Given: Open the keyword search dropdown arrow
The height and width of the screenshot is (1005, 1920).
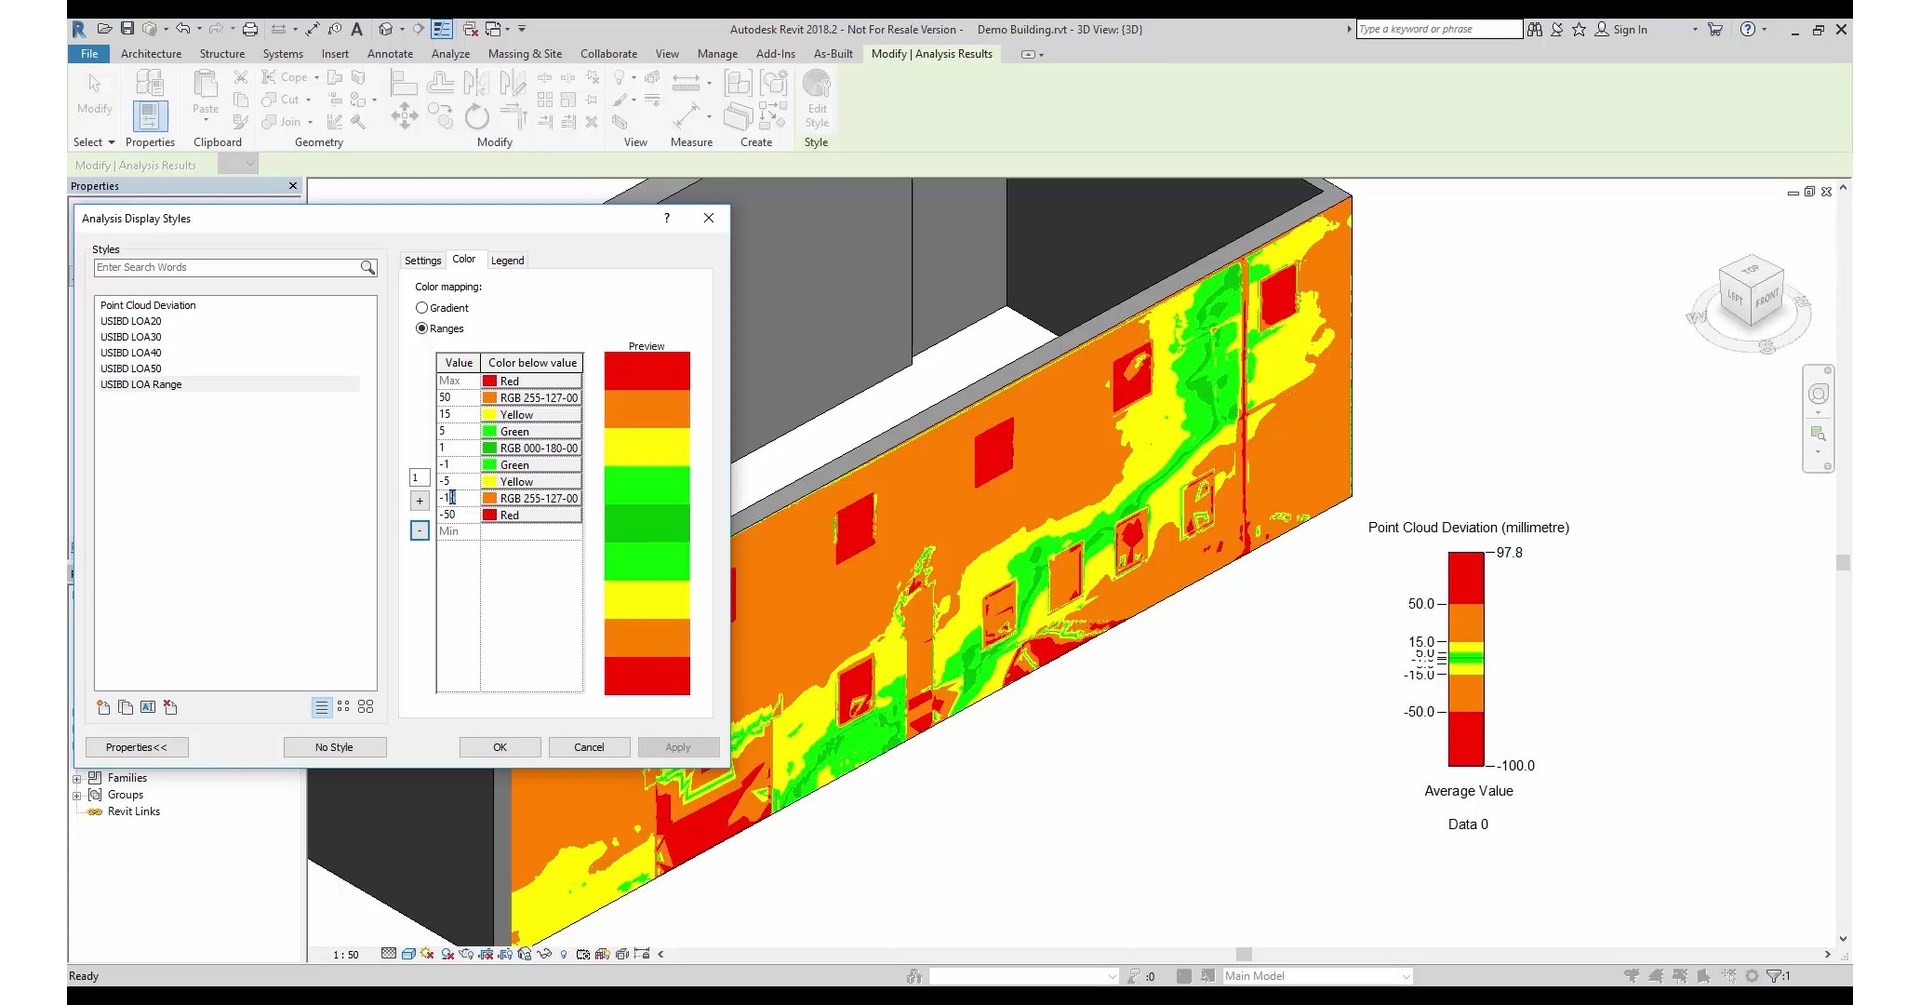Looking at the screenshot, I should pyautogui.click(x=1349, y=29).
